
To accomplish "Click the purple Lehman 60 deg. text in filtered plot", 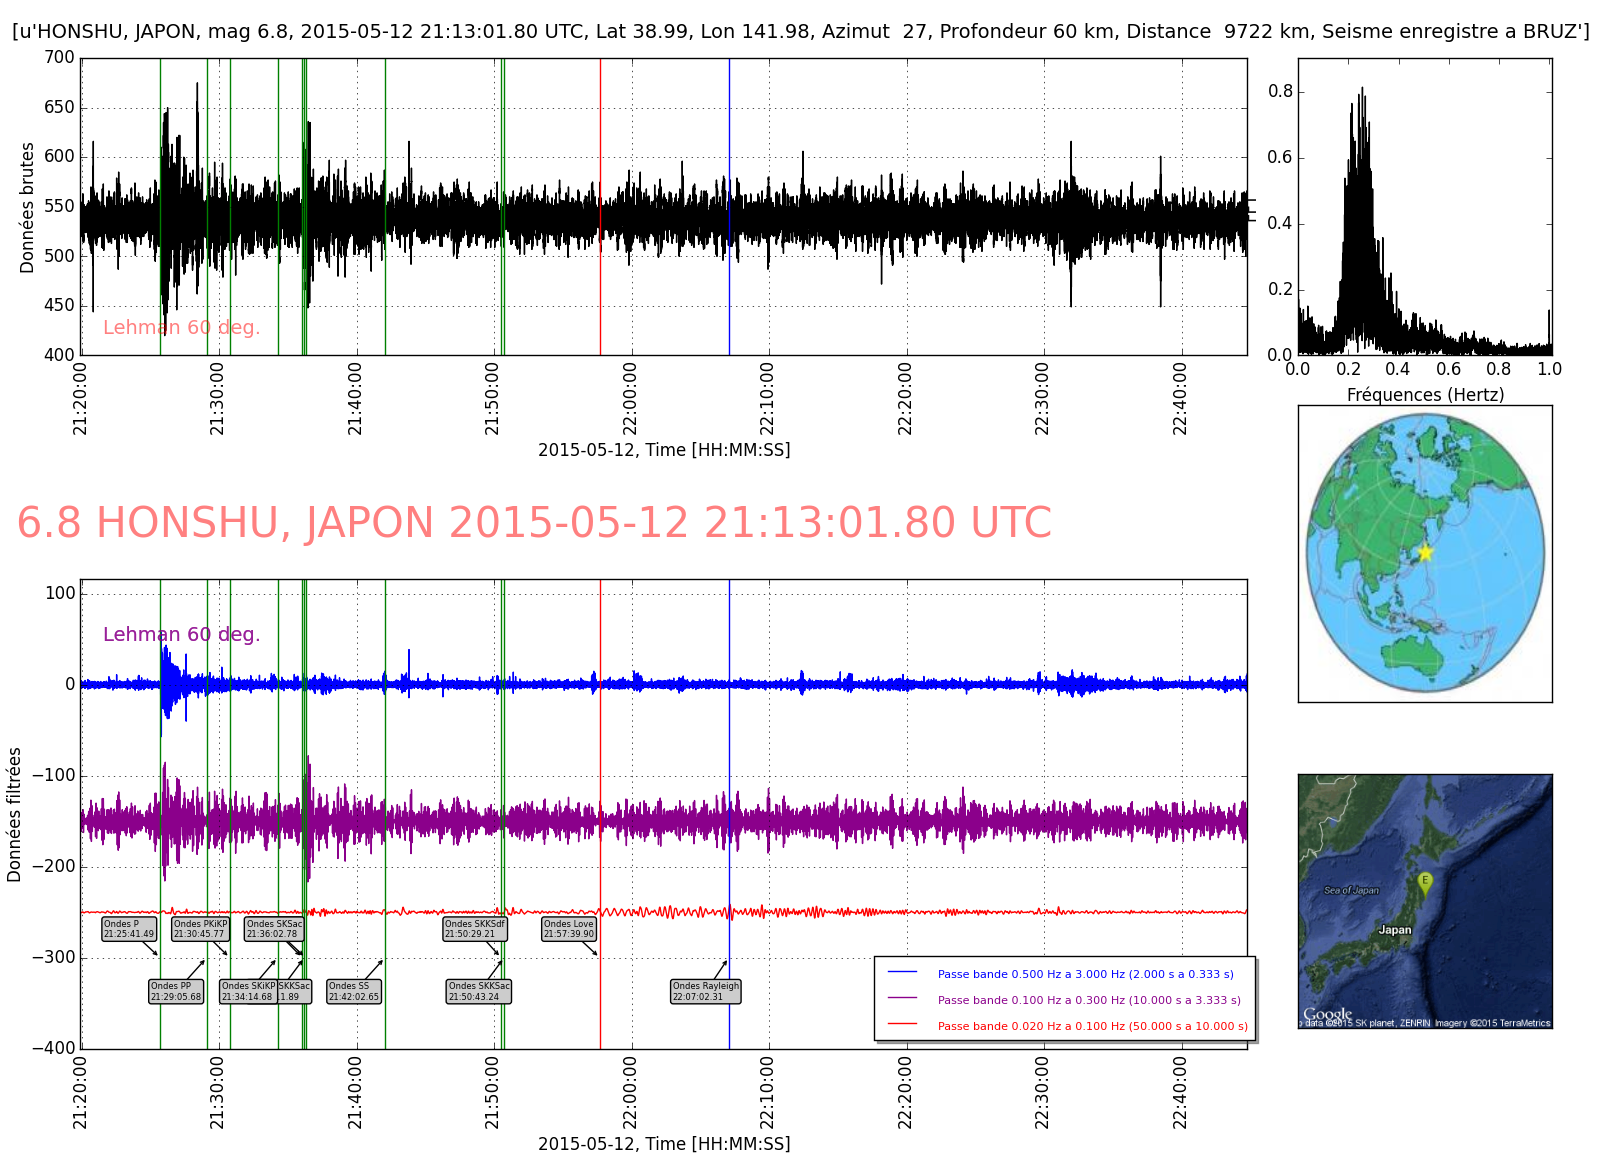I will (x=181, y=634).
